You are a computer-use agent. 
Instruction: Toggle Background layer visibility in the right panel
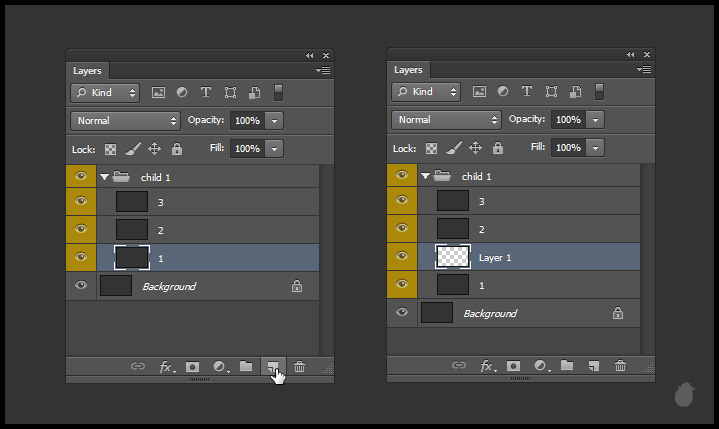402,313
